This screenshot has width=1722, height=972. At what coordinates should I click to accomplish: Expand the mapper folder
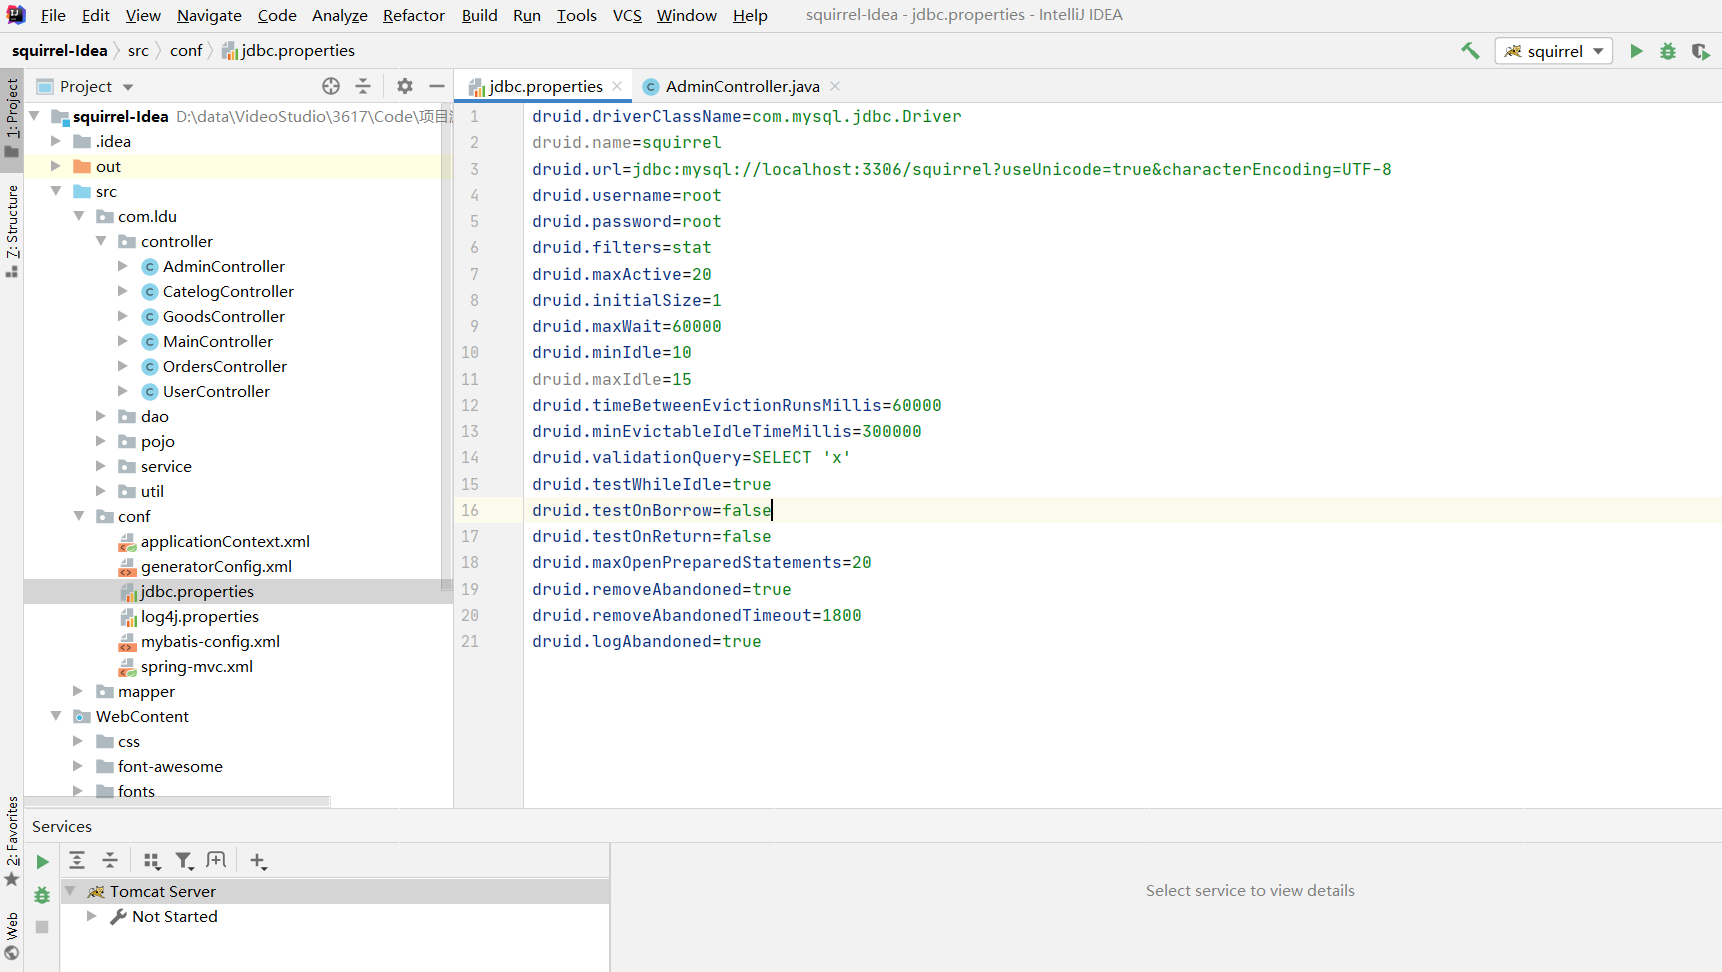(x=78, y=691)
